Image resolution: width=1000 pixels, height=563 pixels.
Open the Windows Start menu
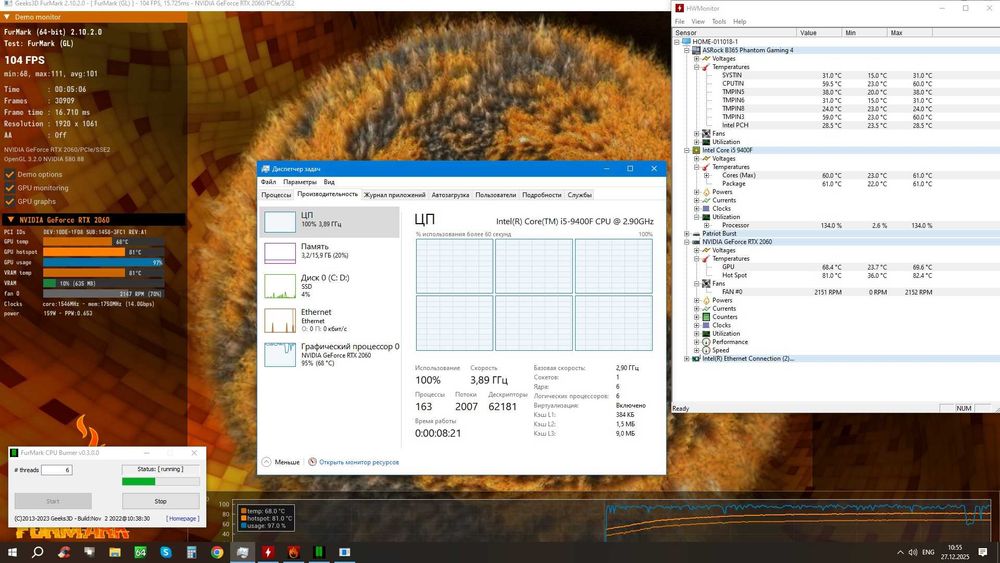tap(12, 552)
